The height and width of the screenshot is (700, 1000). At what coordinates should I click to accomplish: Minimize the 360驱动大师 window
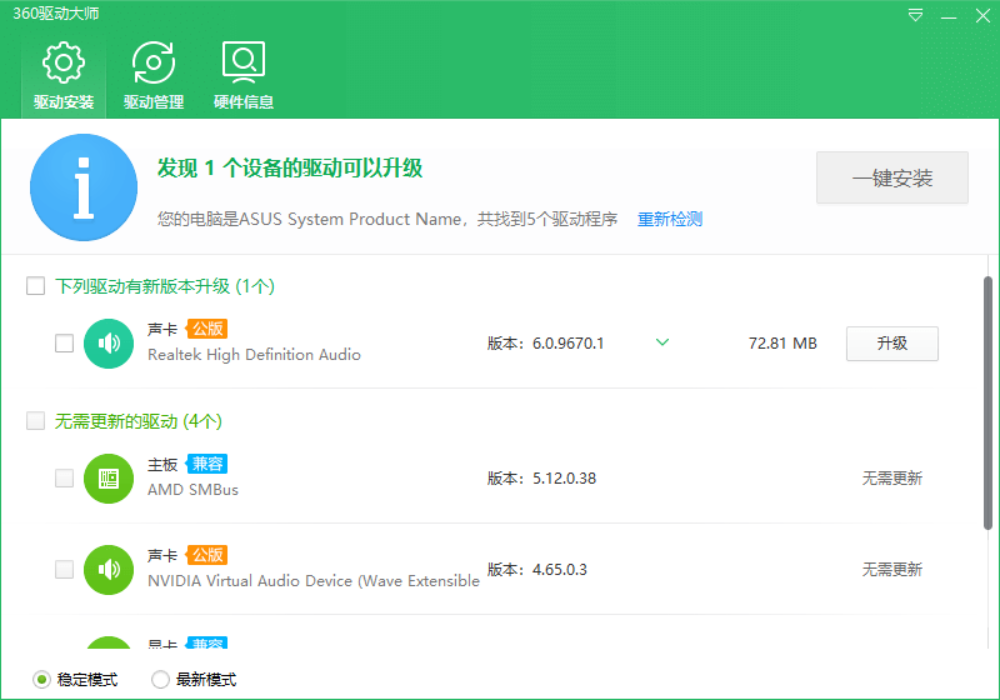(949, 15)
